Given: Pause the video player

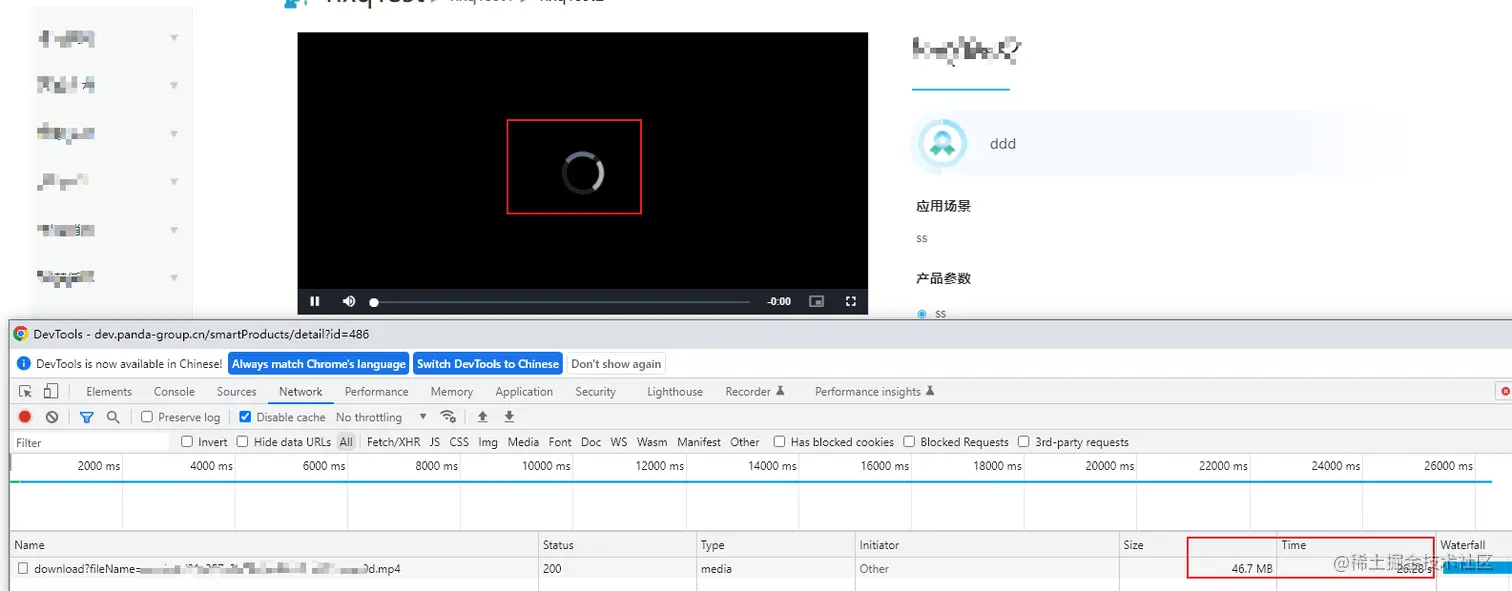Looking at the screenshot, I should [315, 301].
